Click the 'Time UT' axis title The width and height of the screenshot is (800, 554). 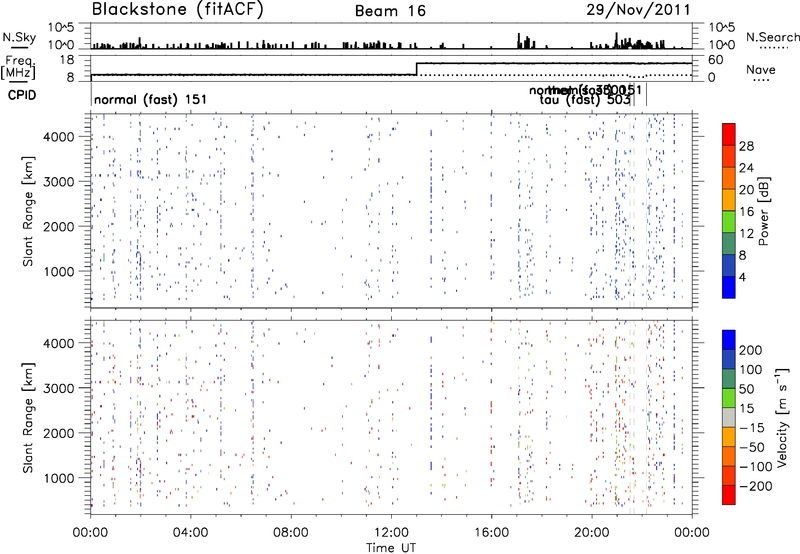pos(391,548)
